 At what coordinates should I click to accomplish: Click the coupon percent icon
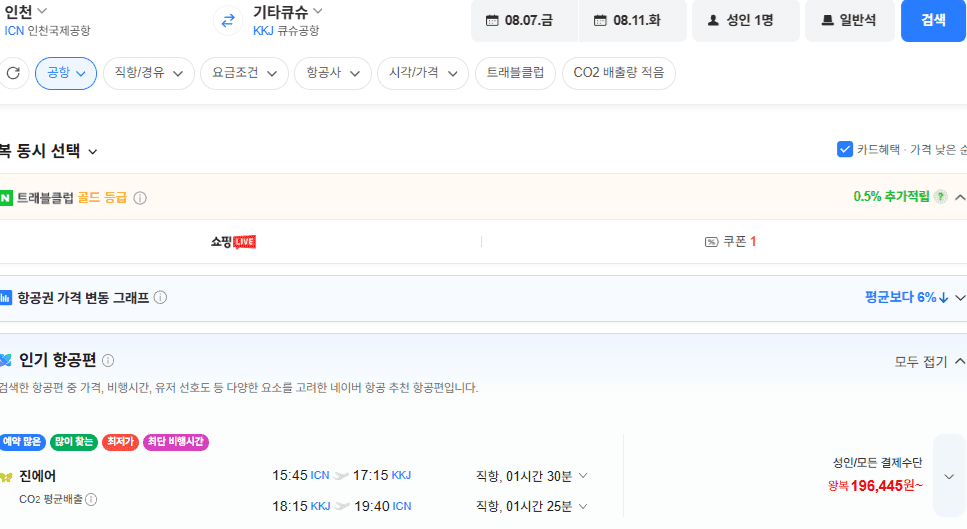(711, 242)
